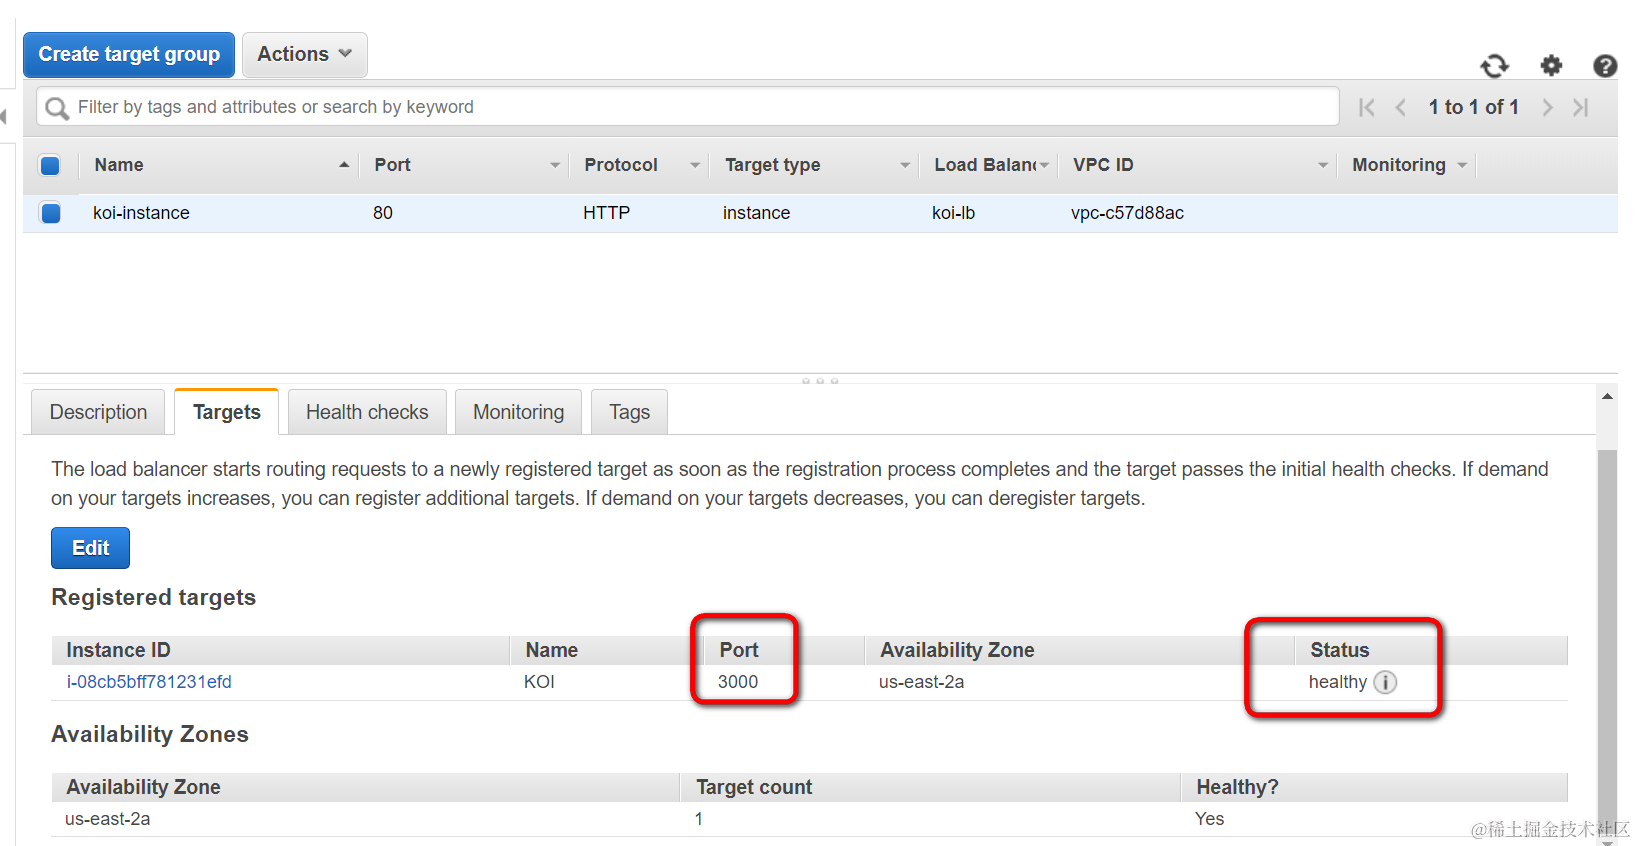
Task: Go to previous page of results
Action: click(1401, 107)
